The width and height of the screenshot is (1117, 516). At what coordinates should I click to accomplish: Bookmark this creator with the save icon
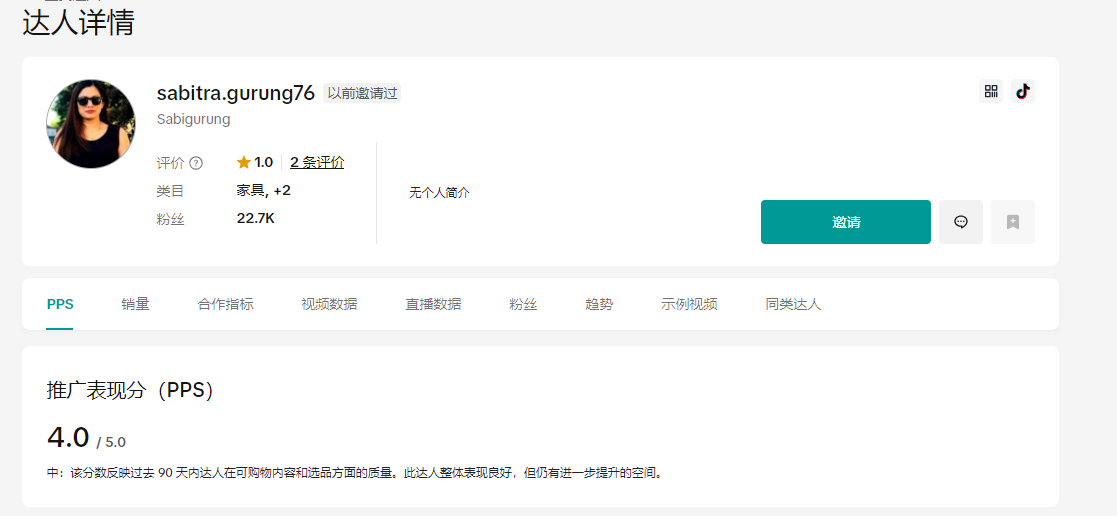tap(1013, 222)
